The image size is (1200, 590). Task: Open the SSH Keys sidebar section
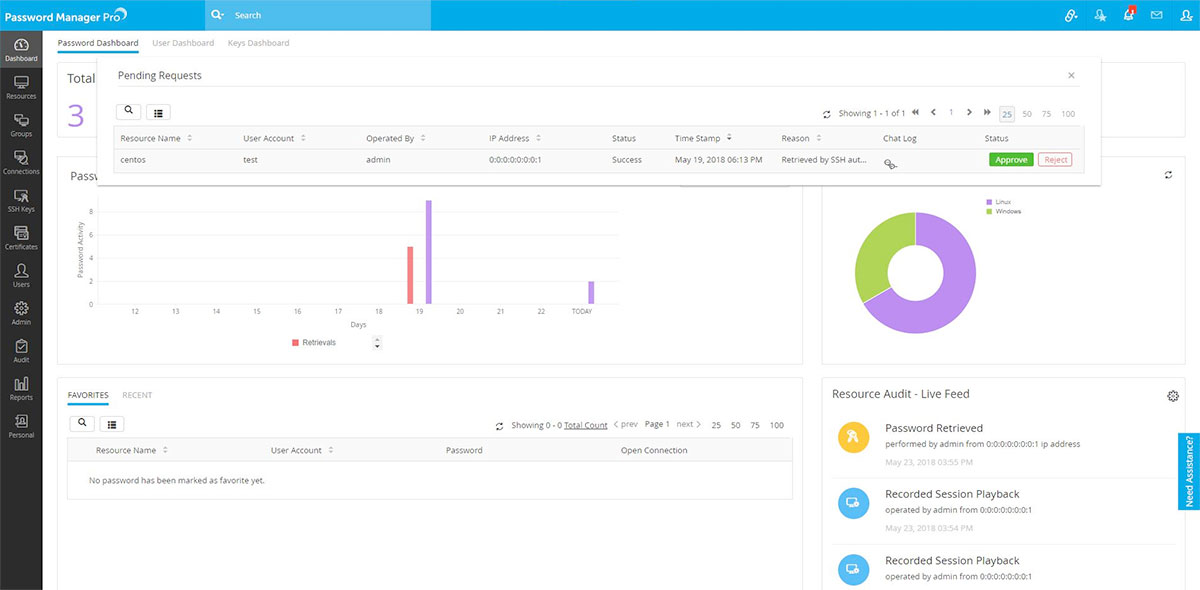coord(21,201)
